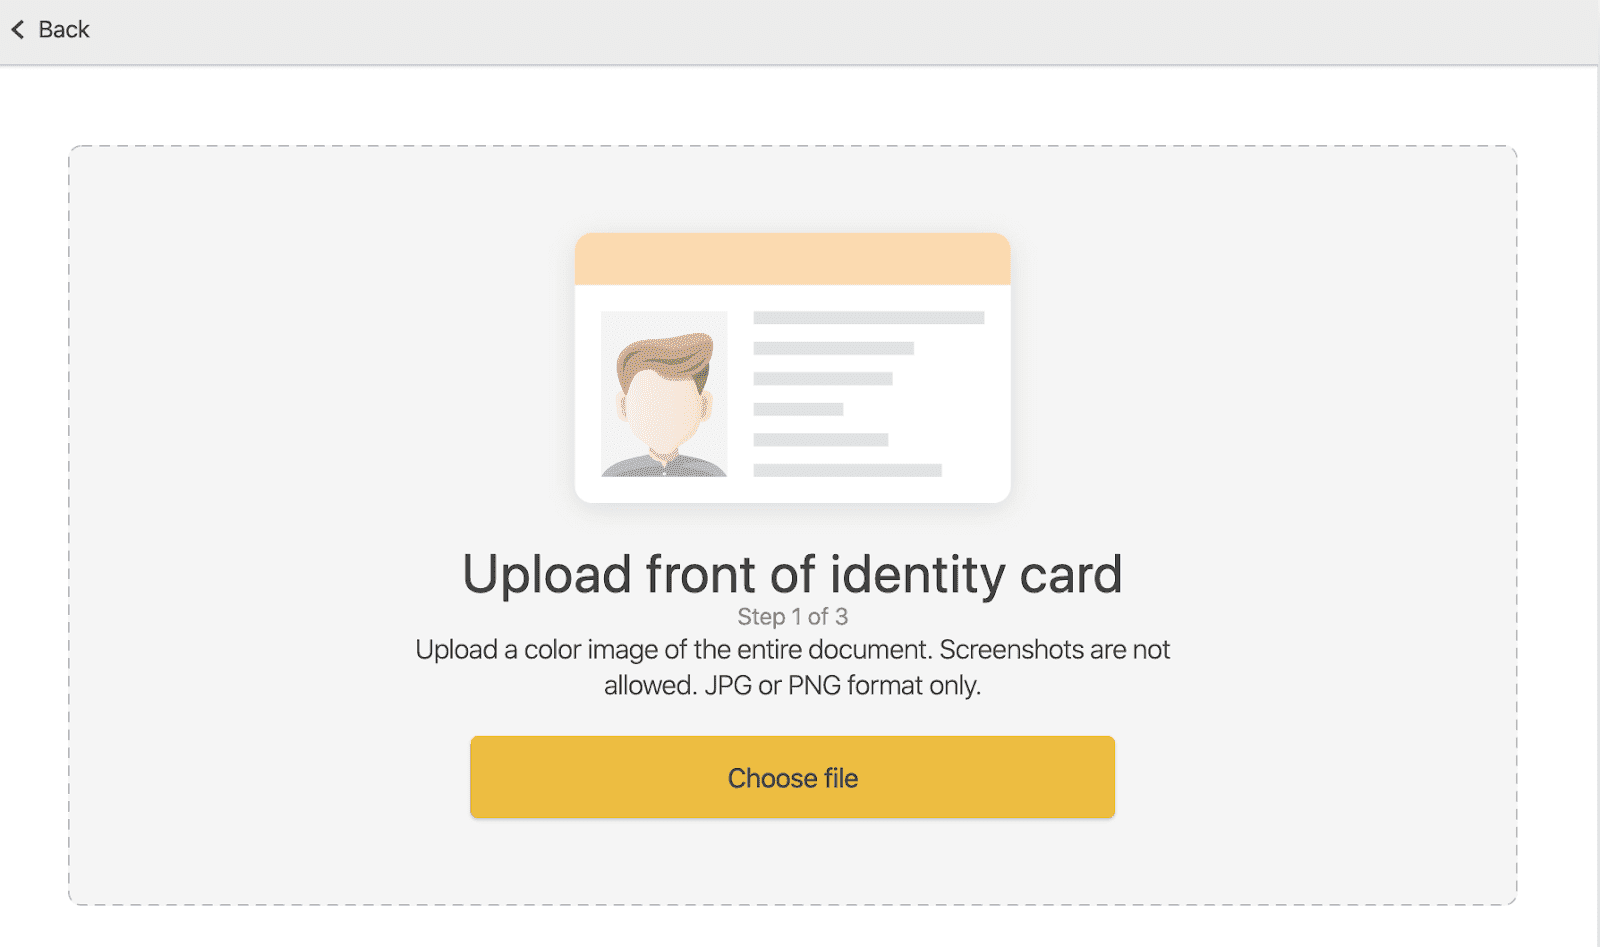Click the "Upload a color image" instruction line
Screen dimensions: 1600x947
792,650
